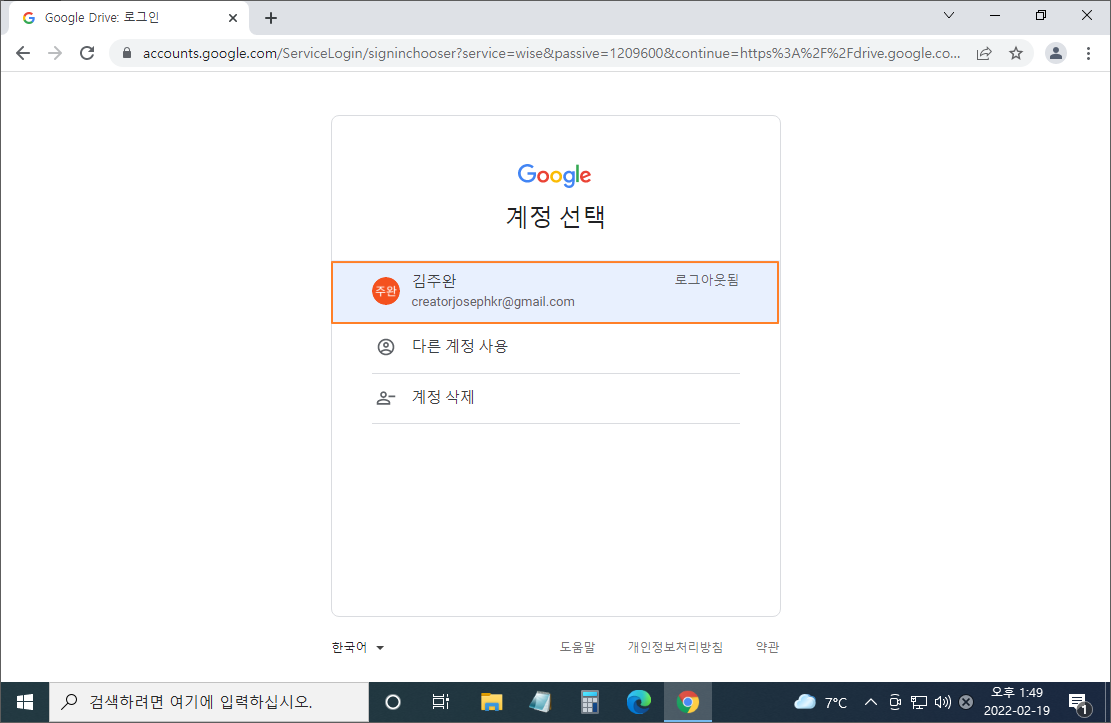The width and height of the screenshot is (1111, 723).
Task: Select the Google Drive: 로그인 tab
Action: pyautogui.click(x=129, y=18)
